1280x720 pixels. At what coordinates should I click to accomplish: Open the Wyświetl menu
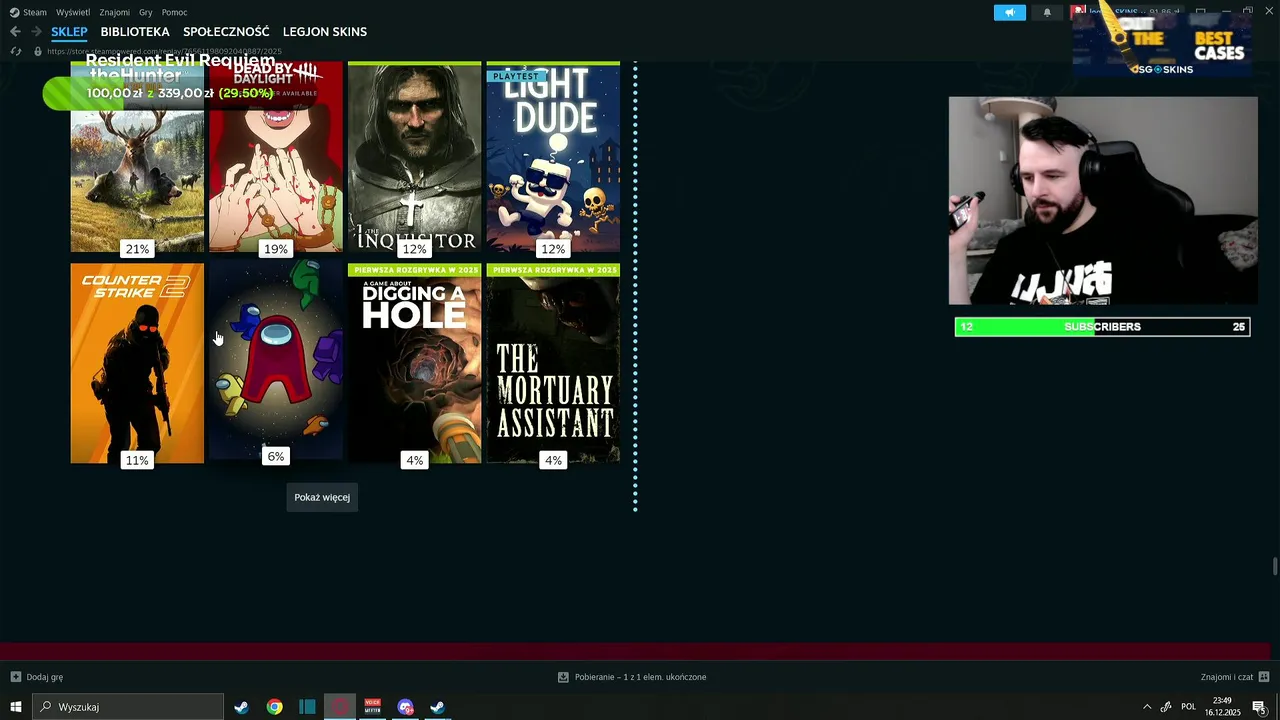[x=73, y=12]
